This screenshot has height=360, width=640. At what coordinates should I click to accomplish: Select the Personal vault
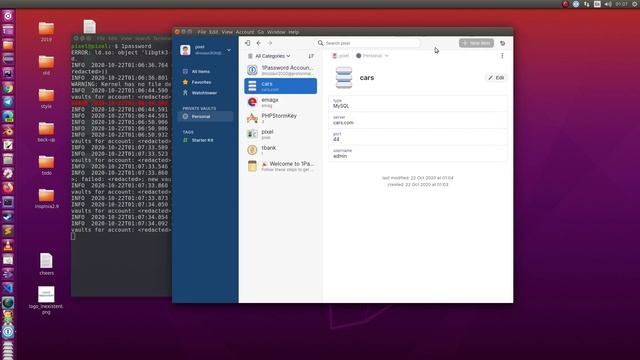205,116
